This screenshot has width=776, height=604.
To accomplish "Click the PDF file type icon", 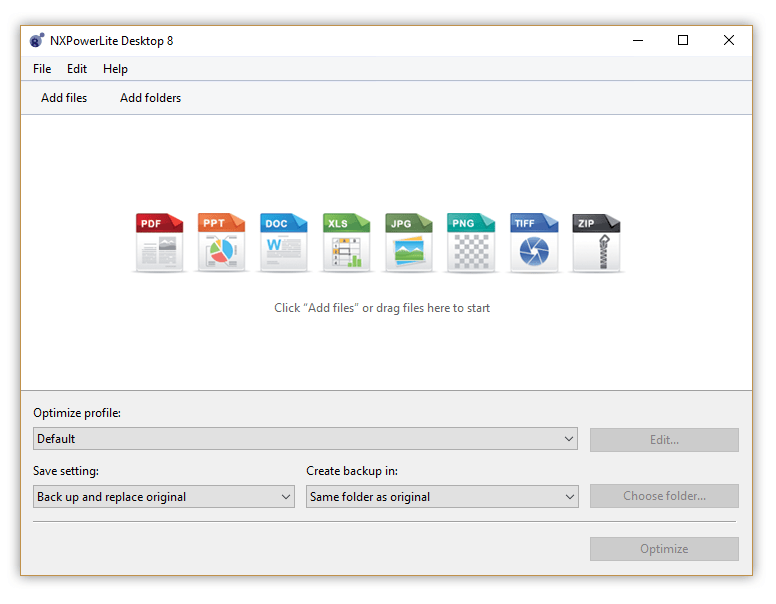I will (159, 243).
